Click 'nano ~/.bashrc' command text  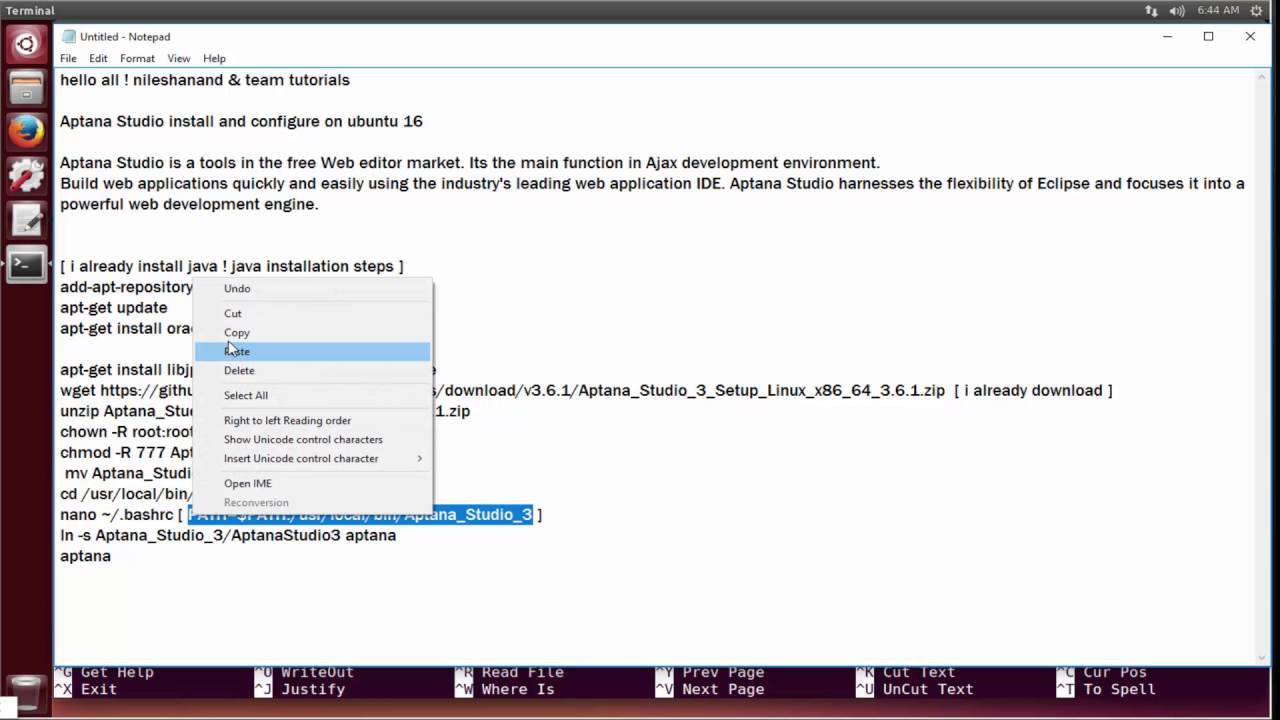coord(117,514)
